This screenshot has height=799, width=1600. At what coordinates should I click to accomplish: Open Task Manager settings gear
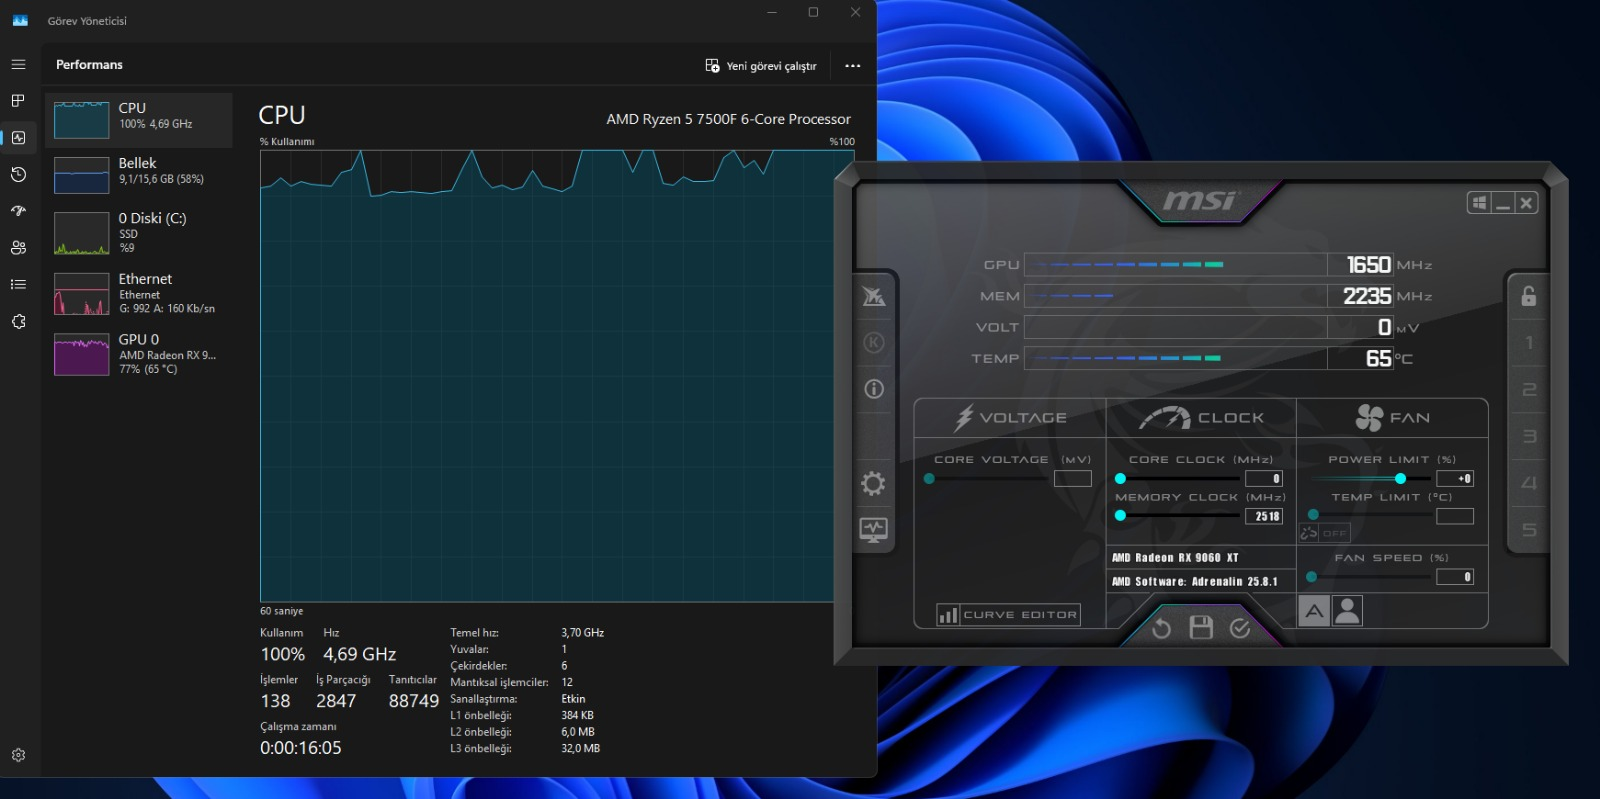coord(18,755)
